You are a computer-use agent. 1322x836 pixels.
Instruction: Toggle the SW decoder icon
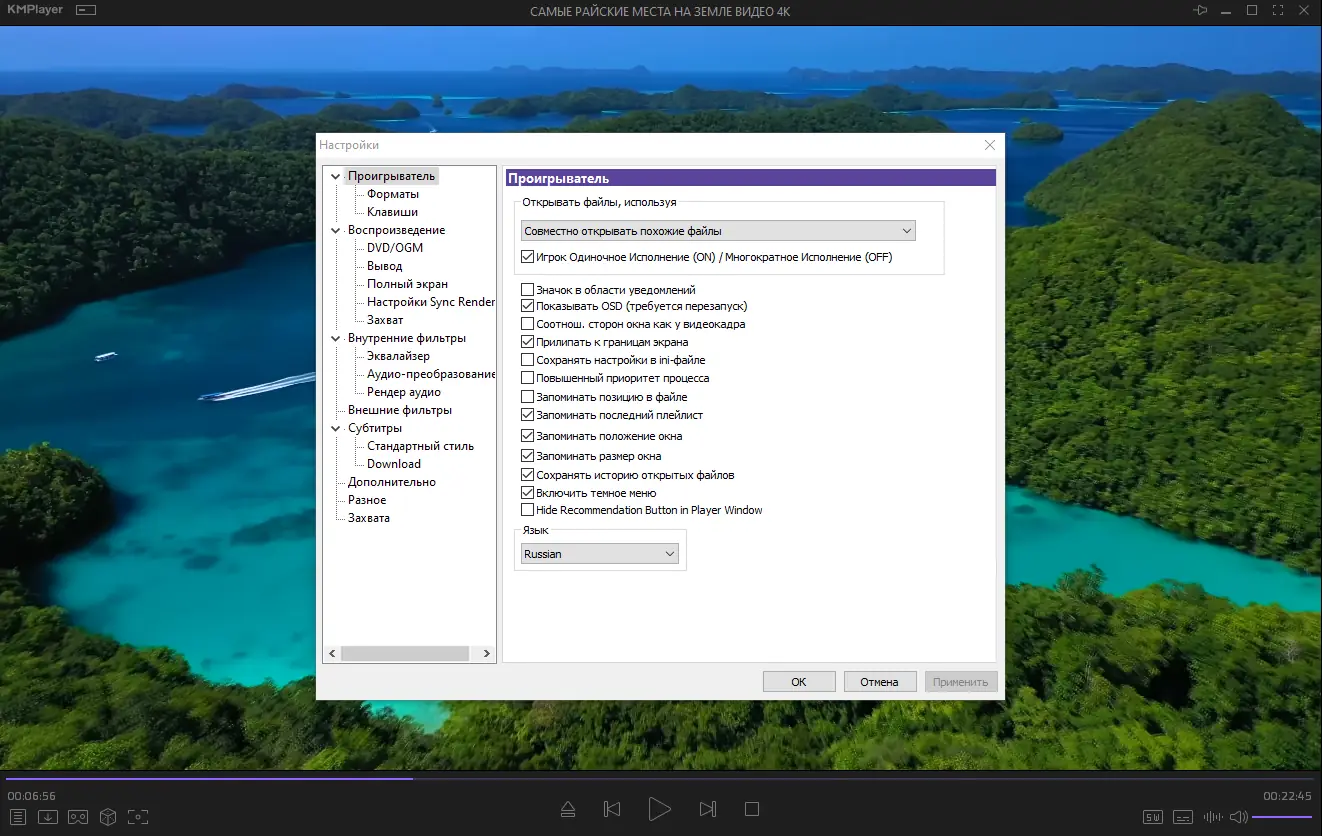coord(1153,817)
